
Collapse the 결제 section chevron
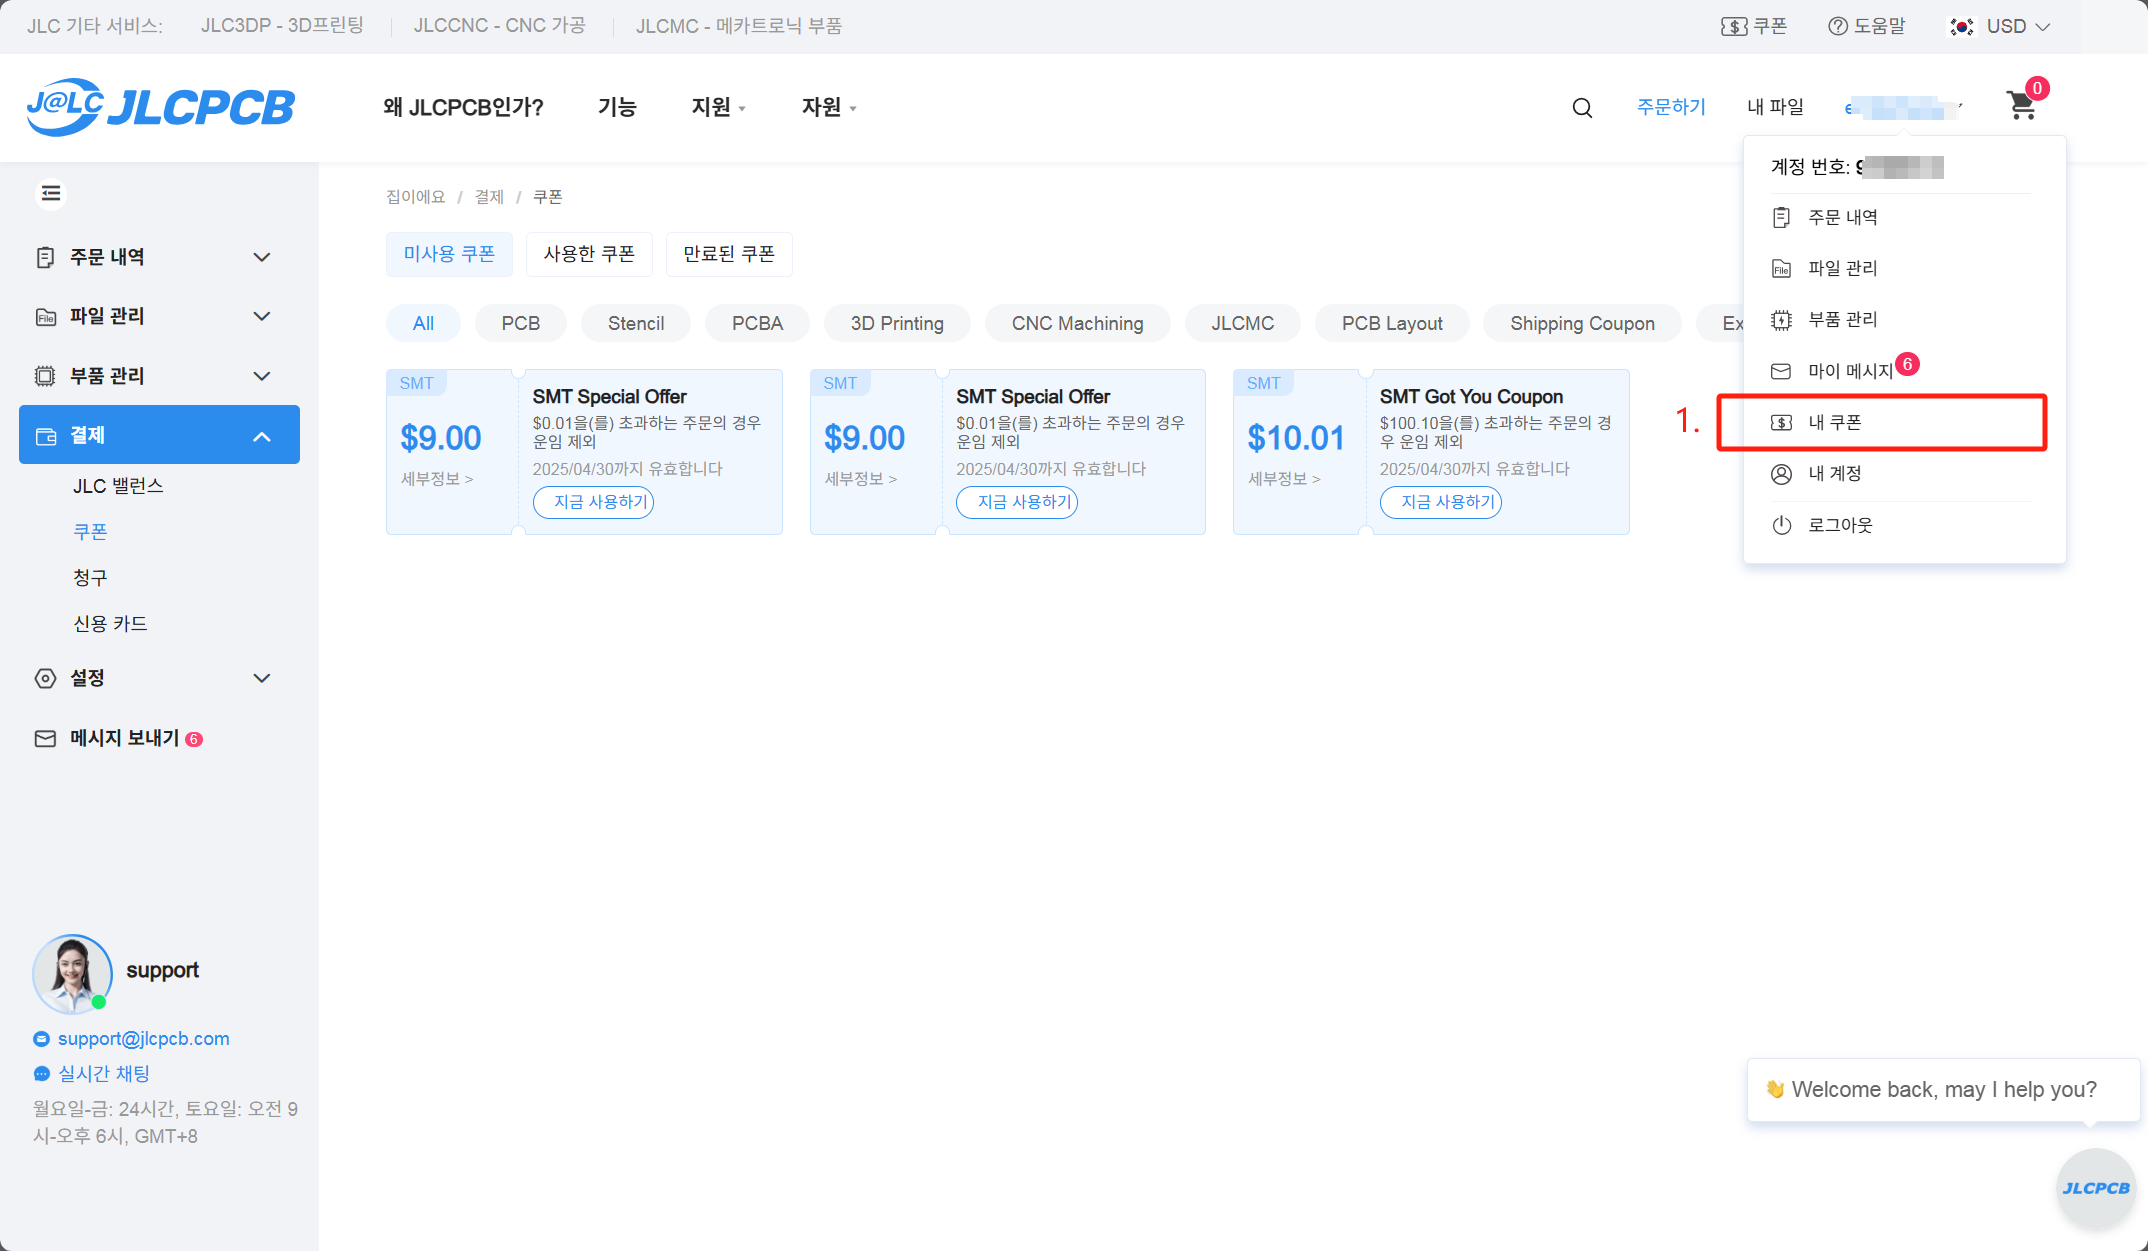pos(262,437)
